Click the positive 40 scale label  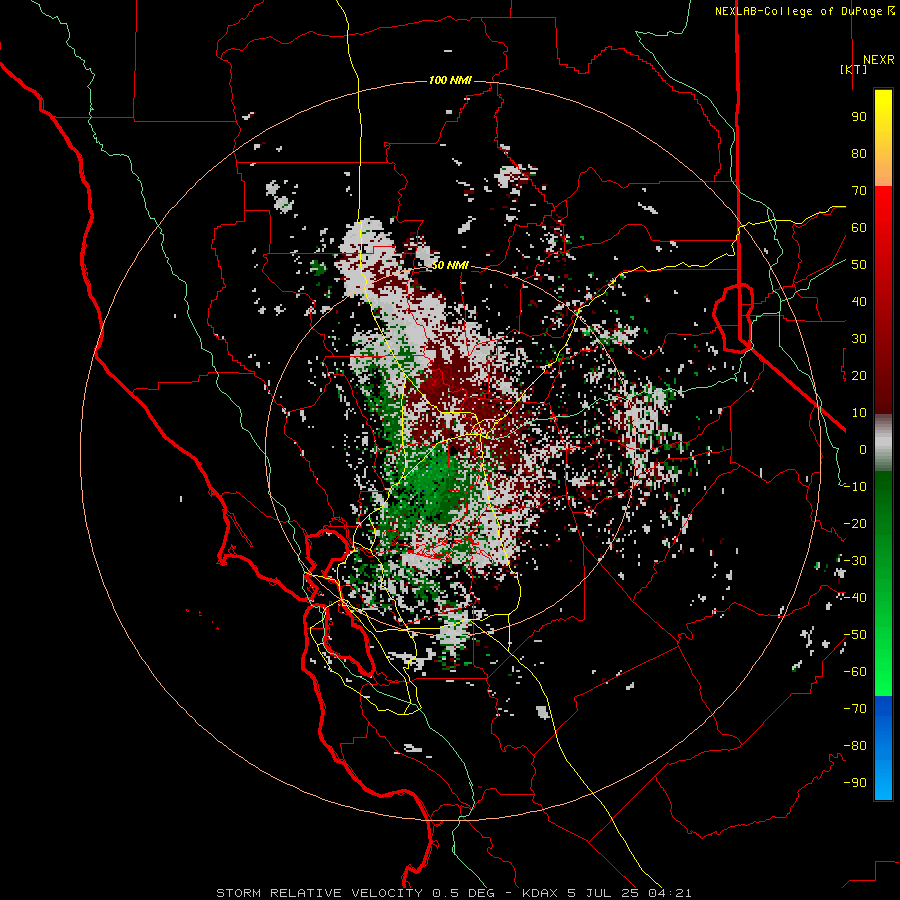point(859,302)
